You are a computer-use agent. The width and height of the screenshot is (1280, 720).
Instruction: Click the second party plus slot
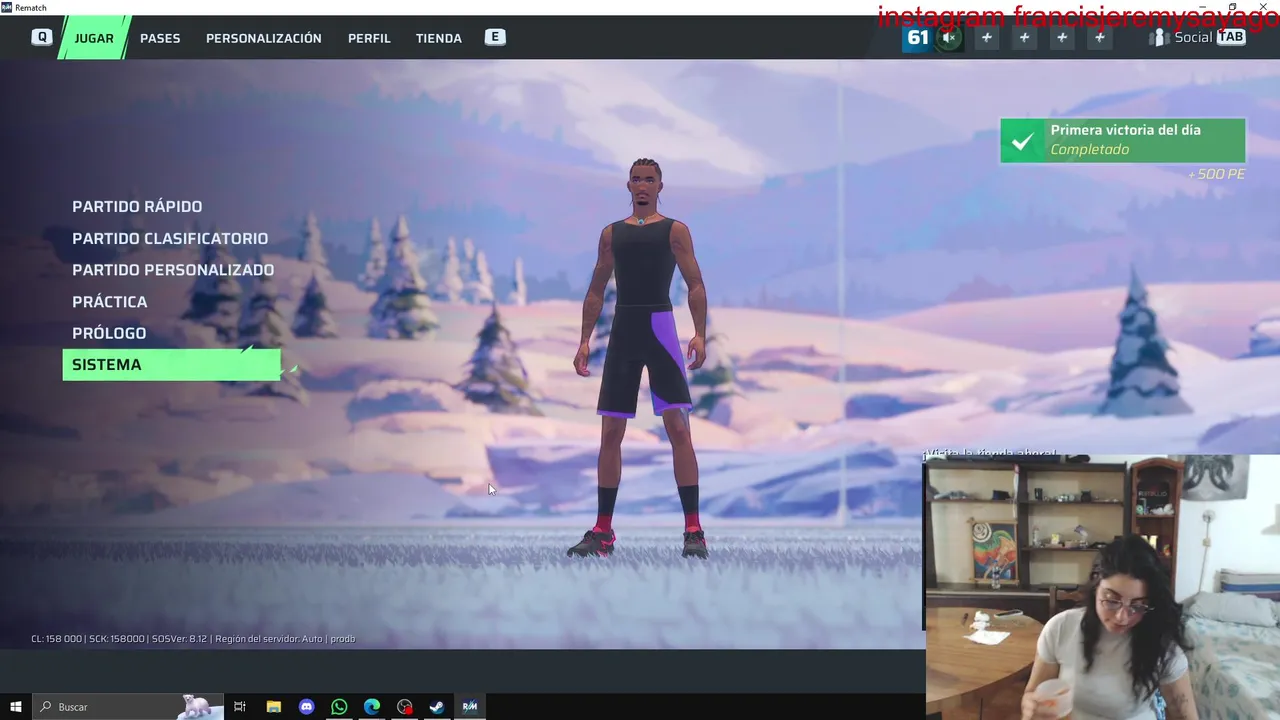pyautogui.click(x=1024, y=38)
